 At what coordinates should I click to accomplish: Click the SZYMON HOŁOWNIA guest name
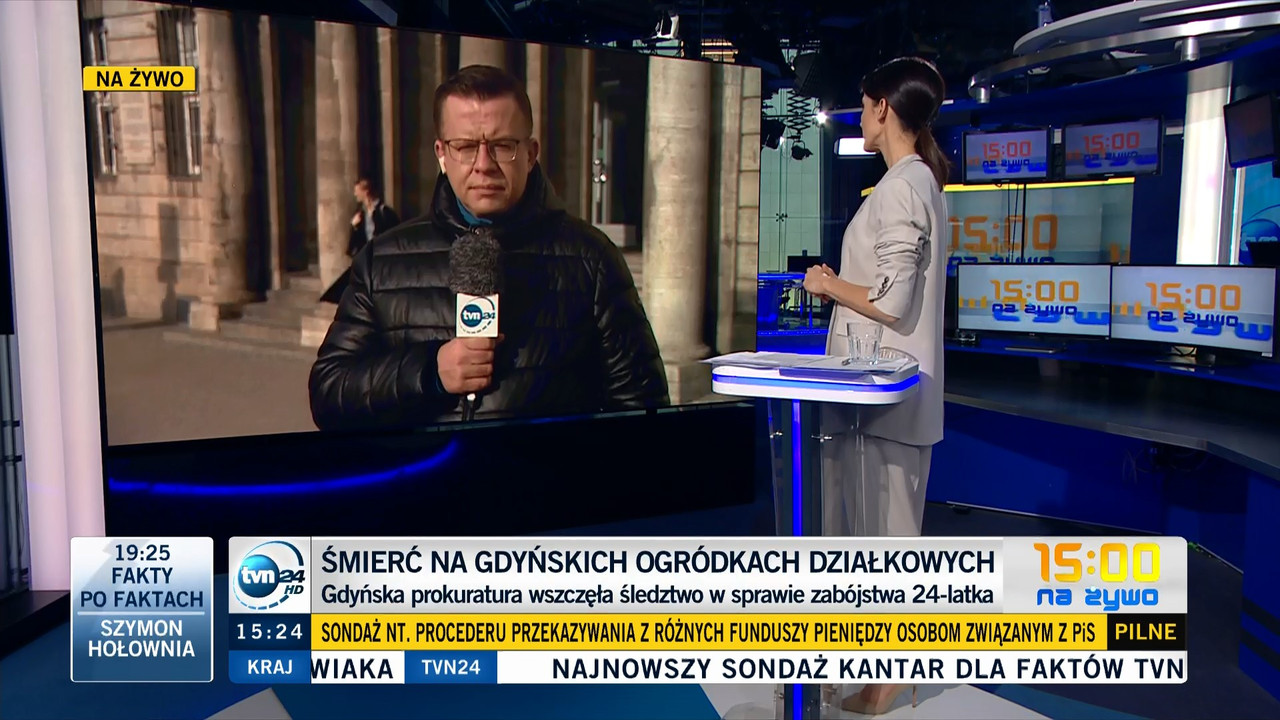pos(142,638)
